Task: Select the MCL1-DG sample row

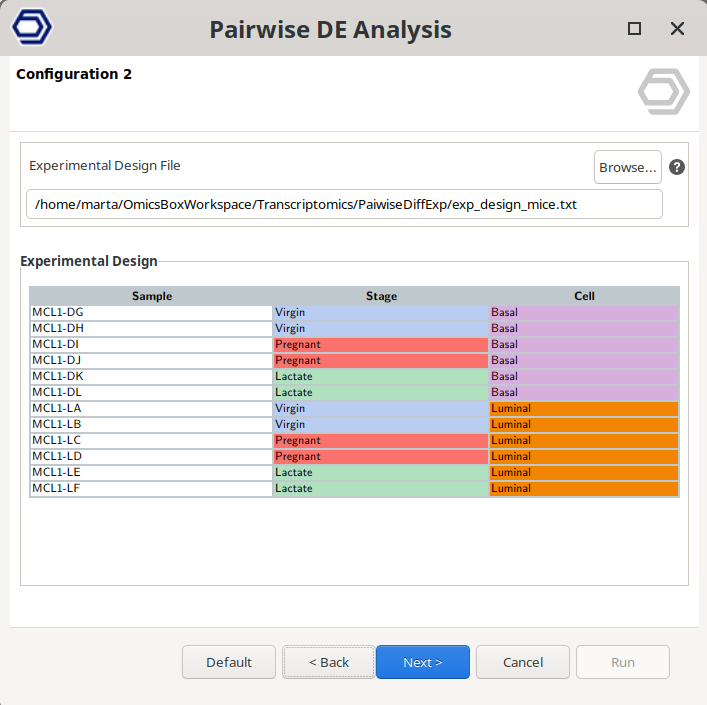Action: [x=151, y=312]
